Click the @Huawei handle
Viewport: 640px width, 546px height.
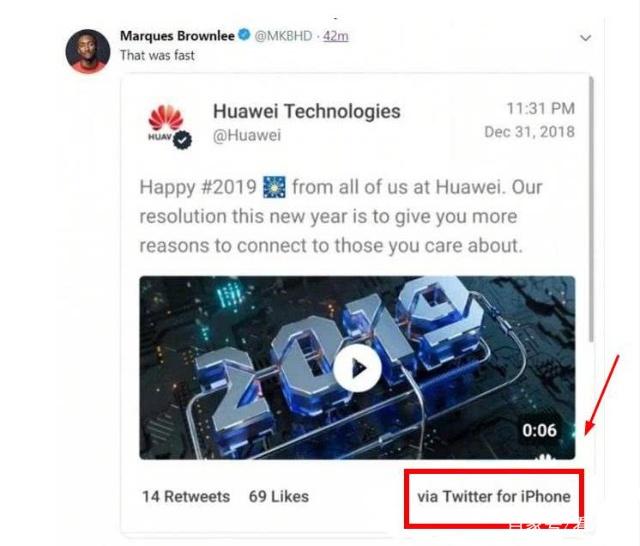click(x=247, y=135)
